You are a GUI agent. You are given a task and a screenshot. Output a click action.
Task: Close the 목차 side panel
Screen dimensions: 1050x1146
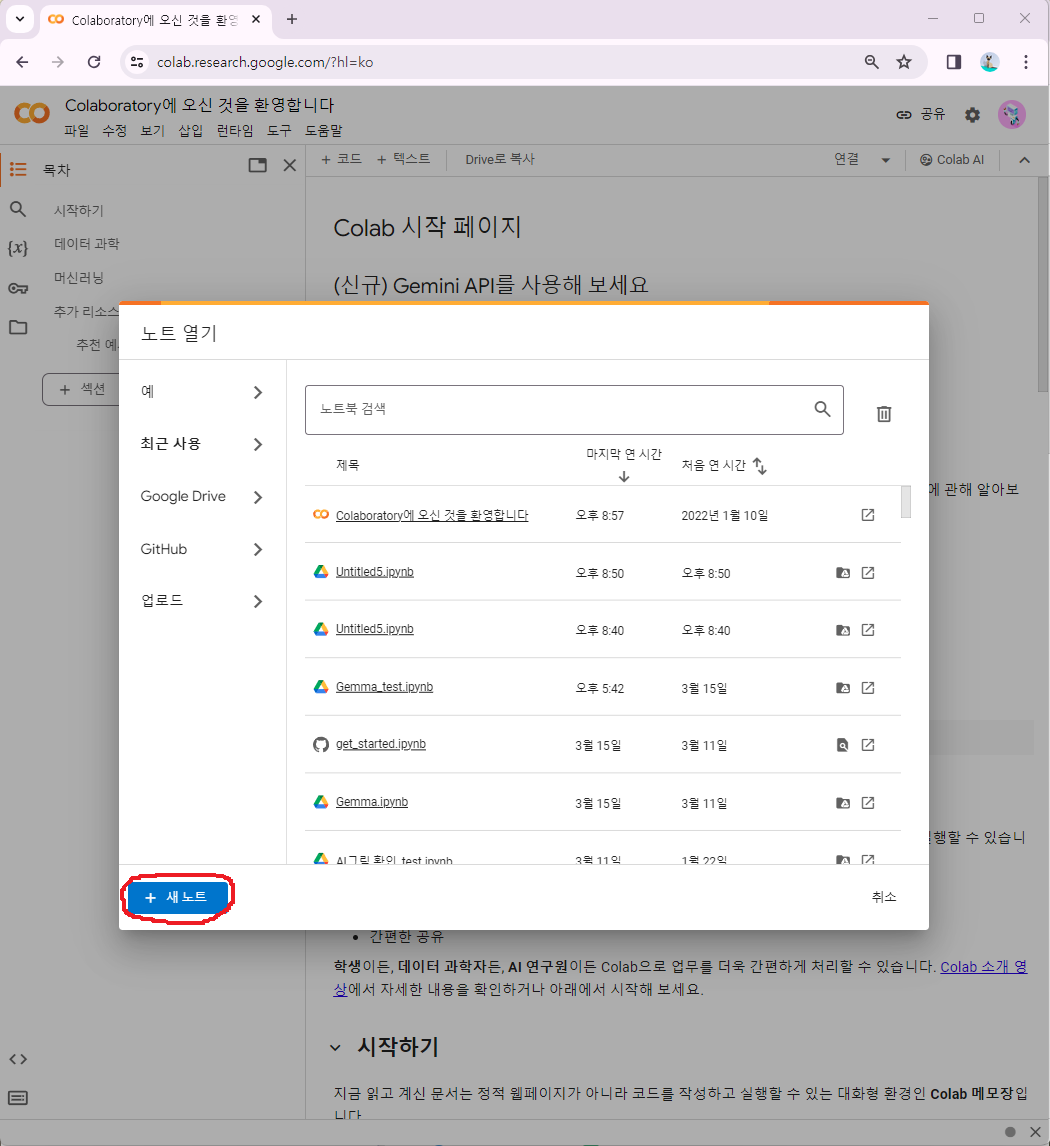(x=290, y=165)
